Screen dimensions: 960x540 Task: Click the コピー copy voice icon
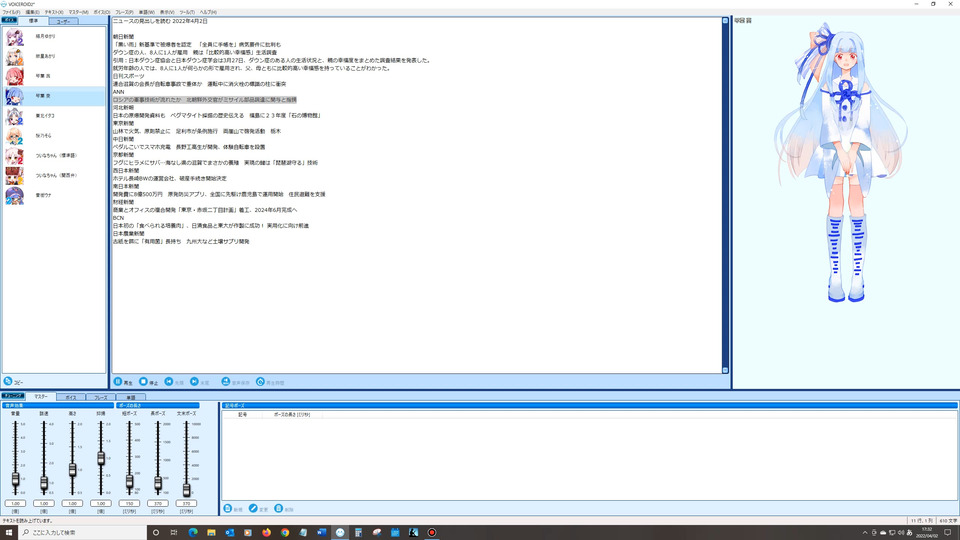click(8, 381)
